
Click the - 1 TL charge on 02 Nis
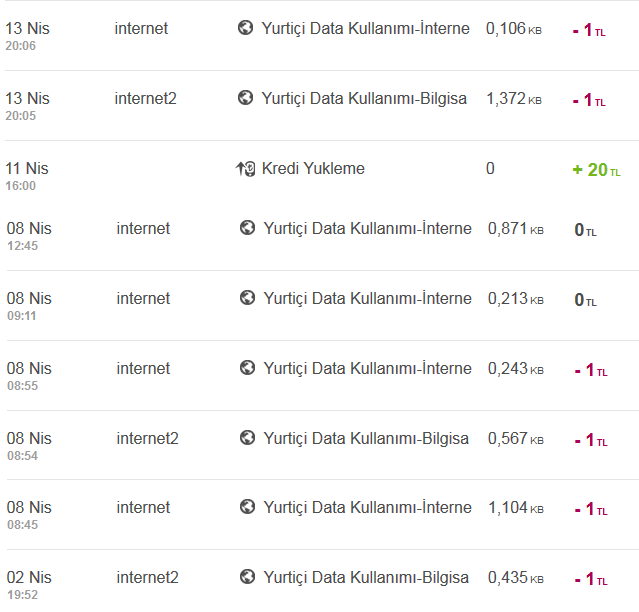point(591,579)
